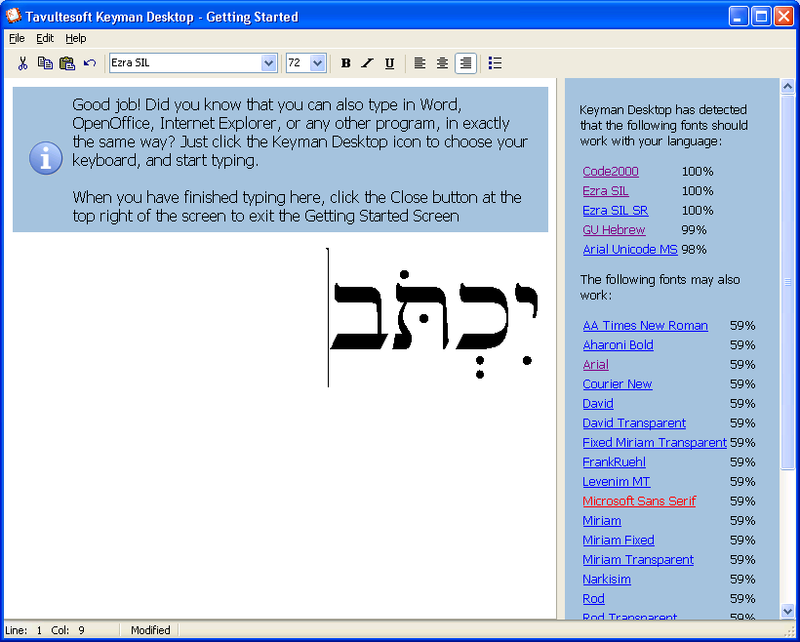
Task: Pick the Fixed Miriam Transparent font link
Action: tap(655, 442)
